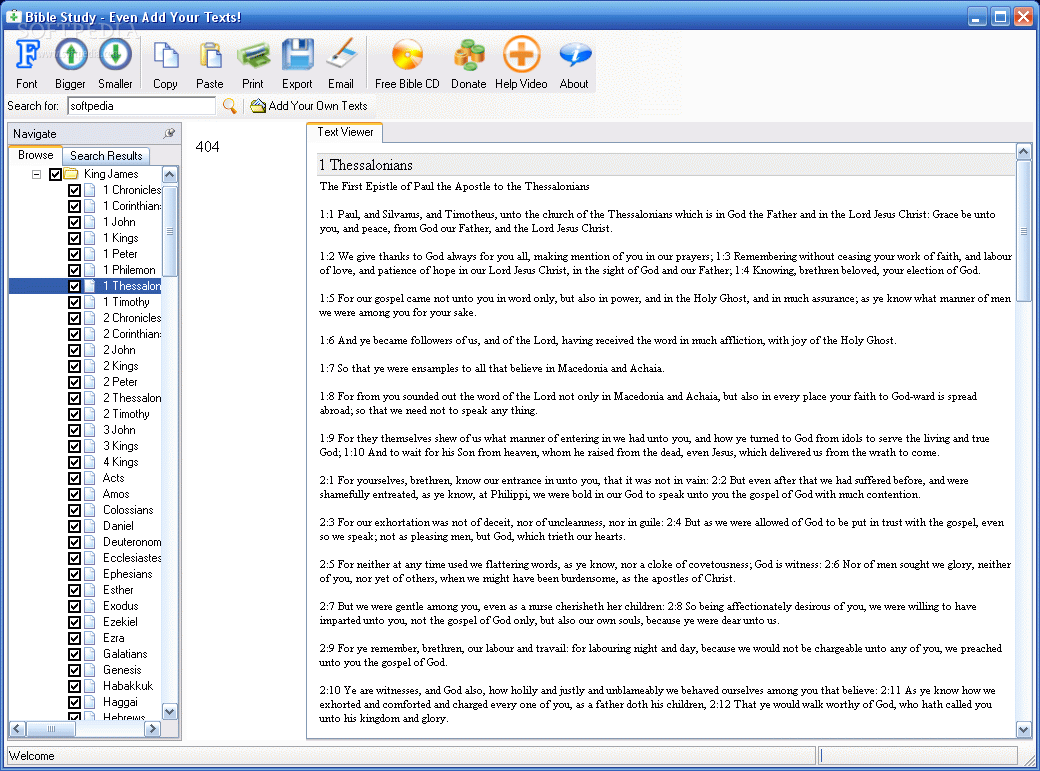The image size is (1040, 771).
Task: Click the Free Bible CD icon
Action: tap(407, 54)
